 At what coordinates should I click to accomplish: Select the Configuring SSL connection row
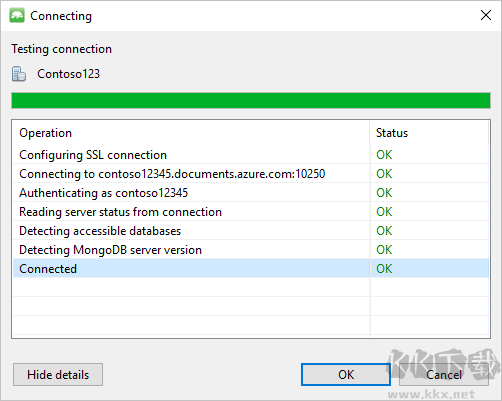click(x=251, y=155)
